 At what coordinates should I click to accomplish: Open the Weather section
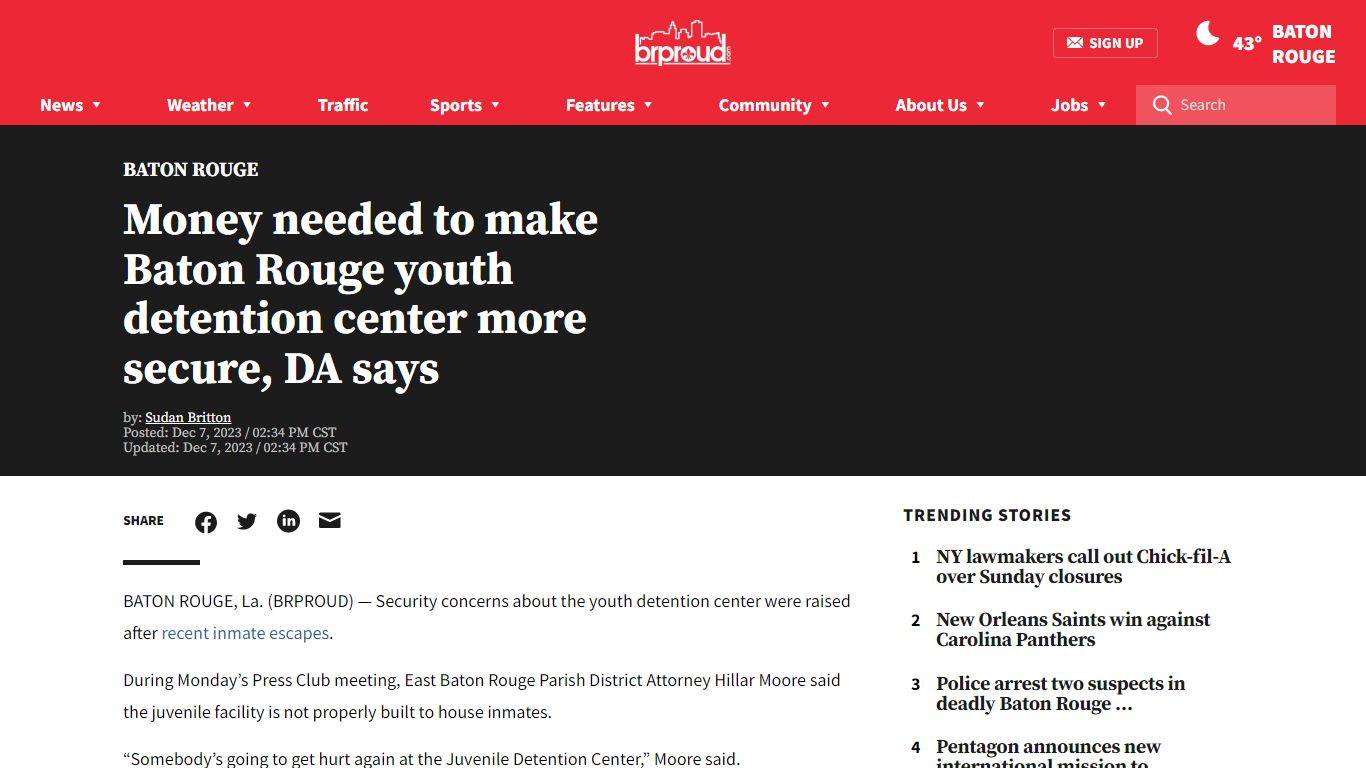coord(200,105)
